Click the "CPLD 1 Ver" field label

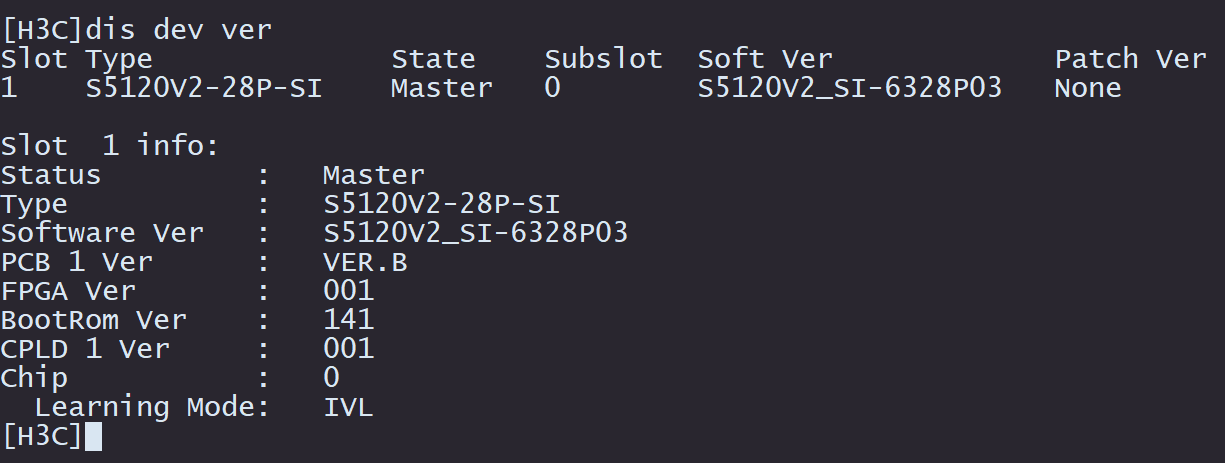(85, 349)
